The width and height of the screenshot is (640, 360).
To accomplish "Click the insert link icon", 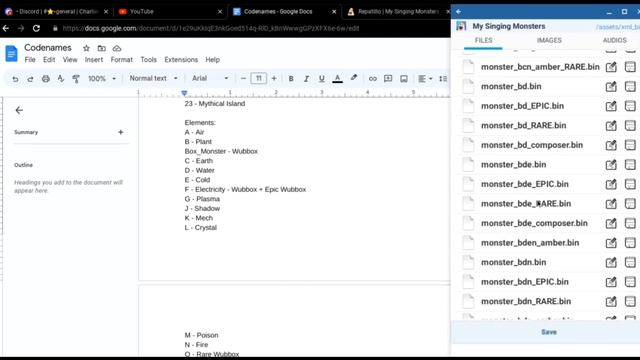I will 373,79.
